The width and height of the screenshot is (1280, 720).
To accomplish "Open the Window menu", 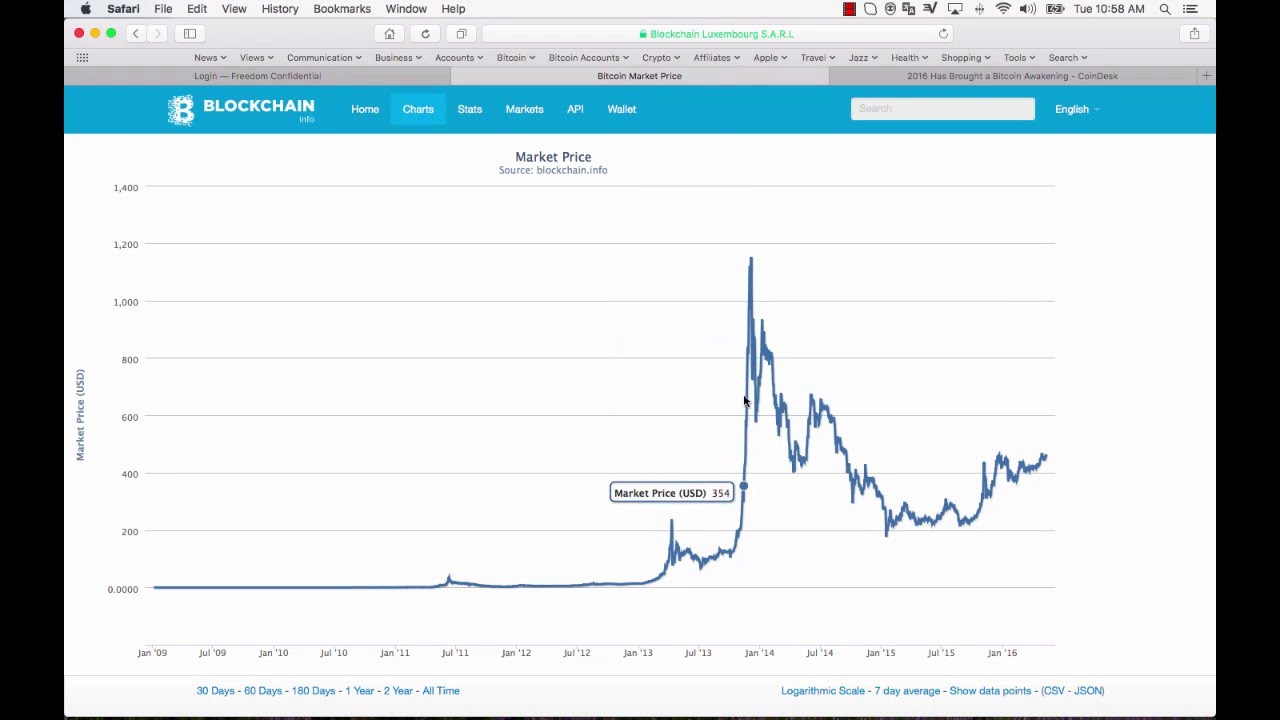I will [x=406, y=9].
